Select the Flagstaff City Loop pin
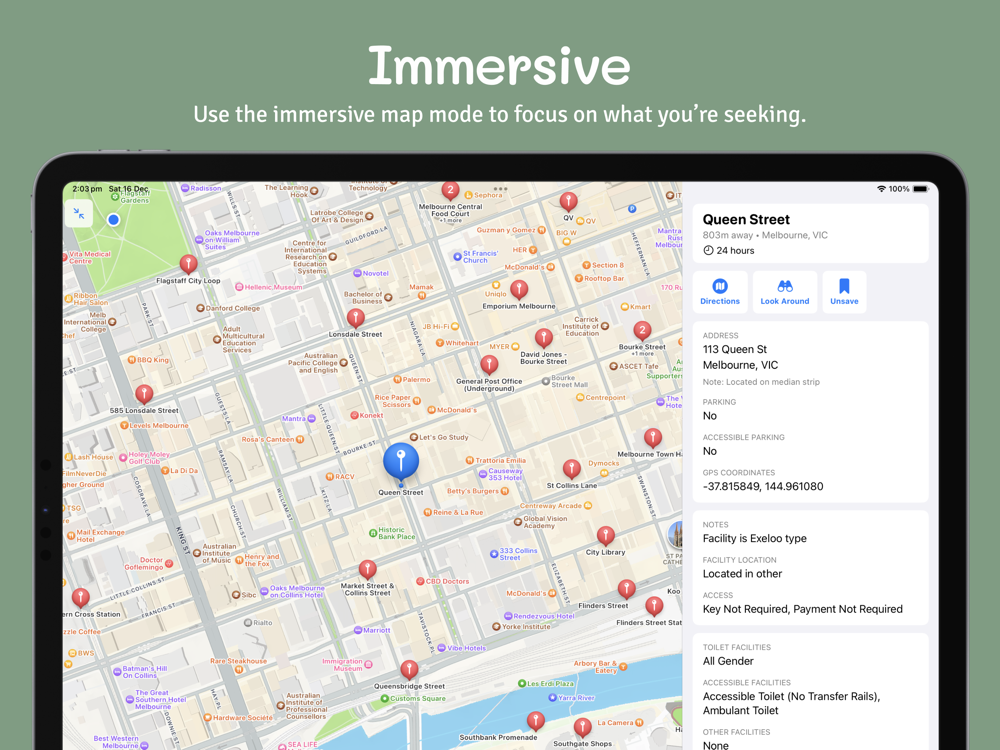 pyautogui.click(x=188, y=263)
